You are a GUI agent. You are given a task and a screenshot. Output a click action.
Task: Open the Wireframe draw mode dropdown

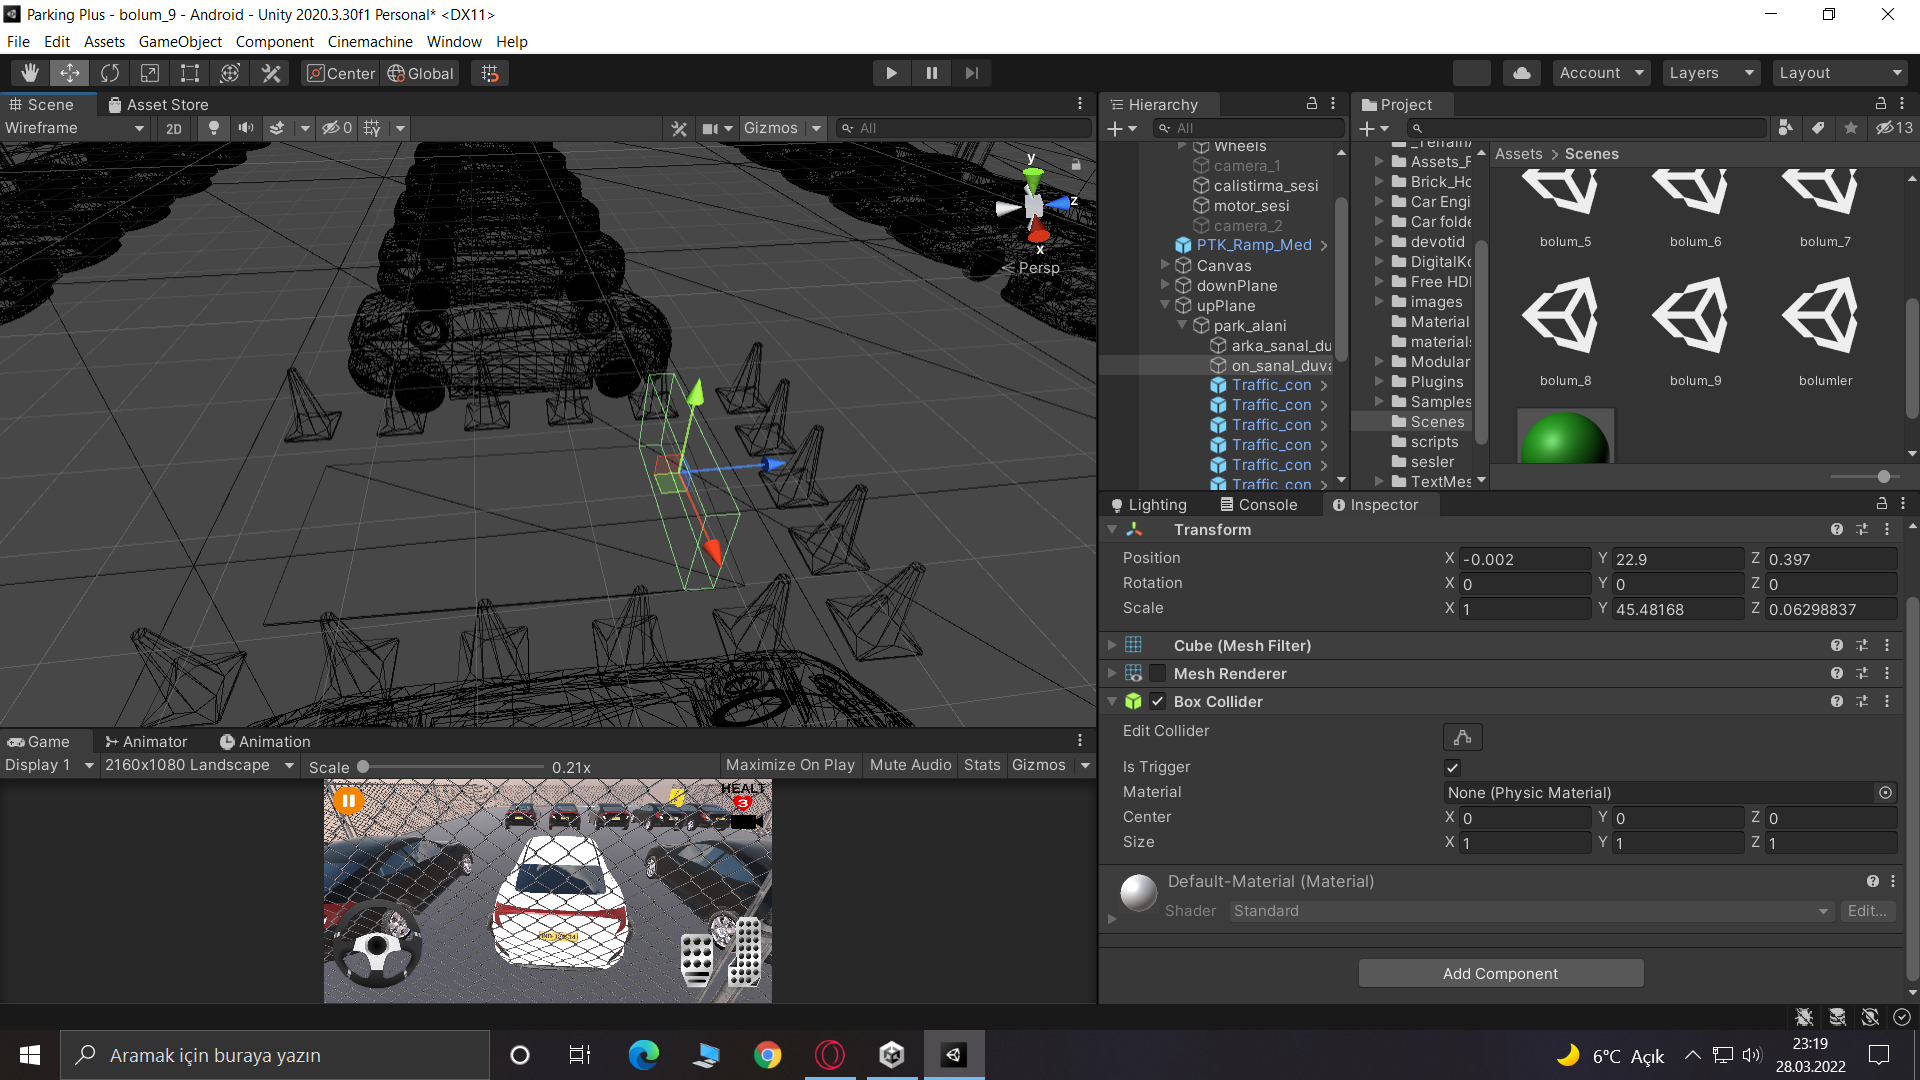click(x=75, y=128)
